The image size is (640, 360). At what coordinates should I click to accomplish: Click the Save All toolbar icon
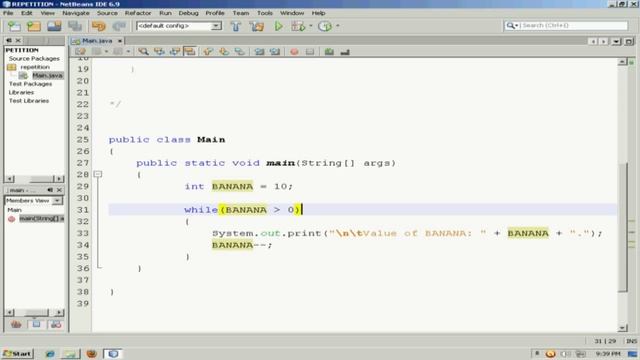tap(75, 26)
